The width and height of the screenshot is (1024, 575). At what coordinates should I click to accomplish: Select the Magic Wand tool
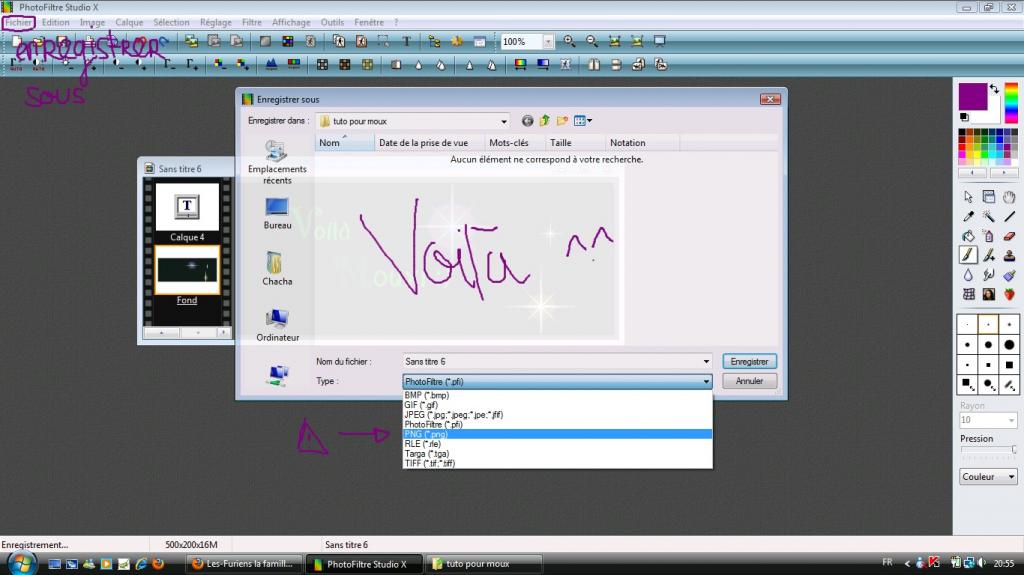click(989, 216)
